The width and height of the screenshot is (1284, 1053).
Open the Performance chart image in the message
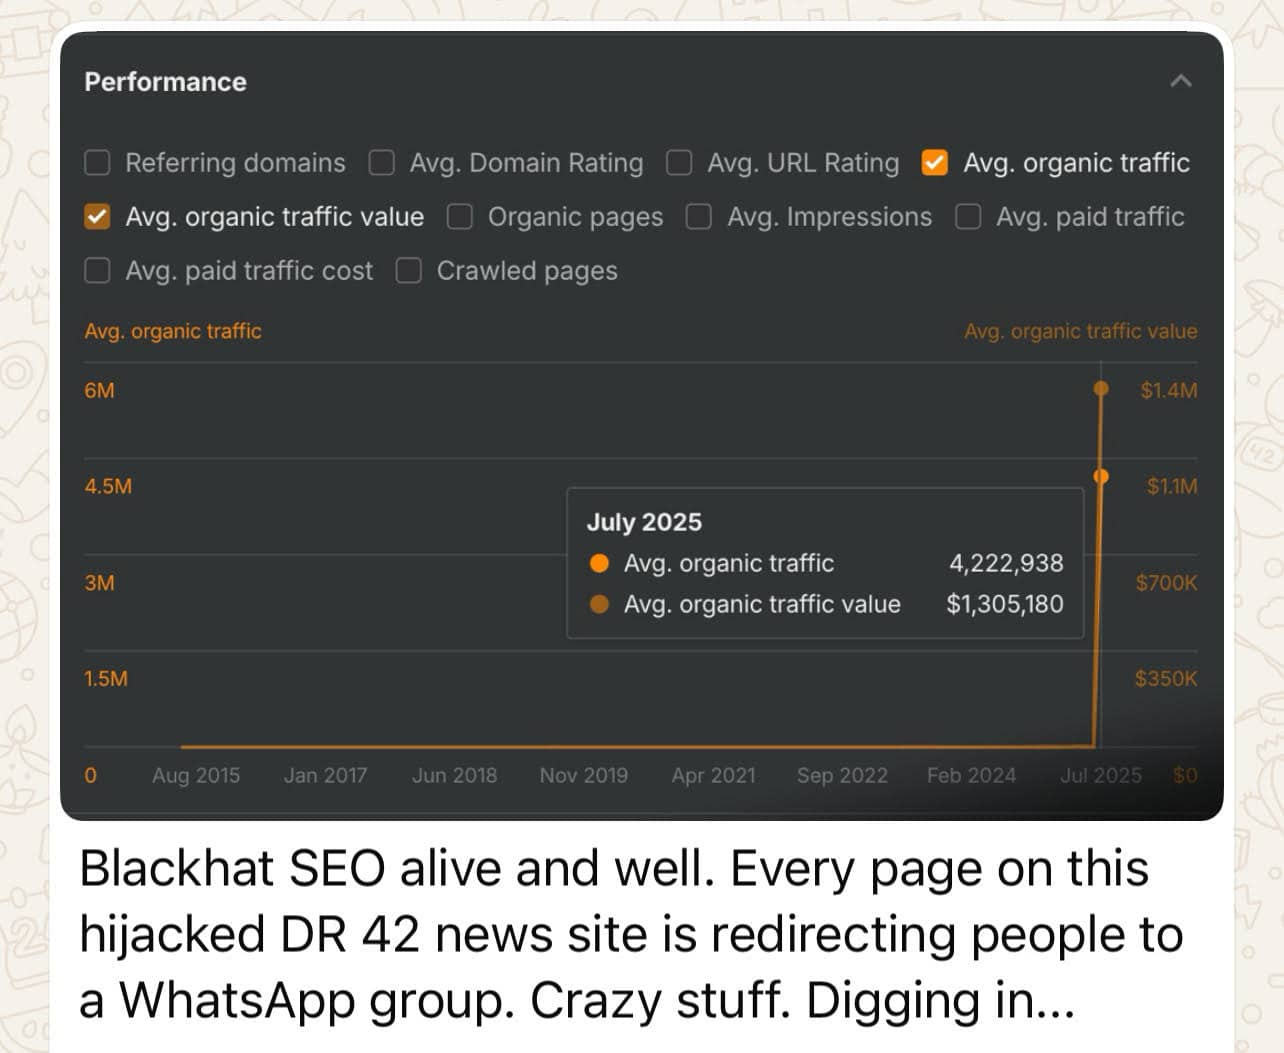pyautogui.click(x=642, y=426)
